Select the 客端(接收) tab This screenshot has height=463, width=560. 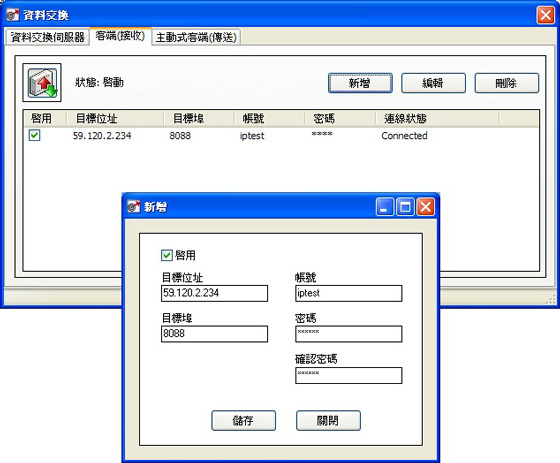120,36
